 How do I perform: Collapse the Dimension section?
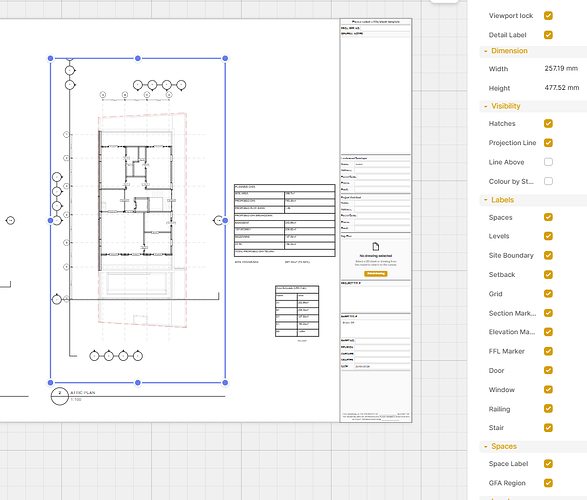pyautogui.click(x=486, y=51)
